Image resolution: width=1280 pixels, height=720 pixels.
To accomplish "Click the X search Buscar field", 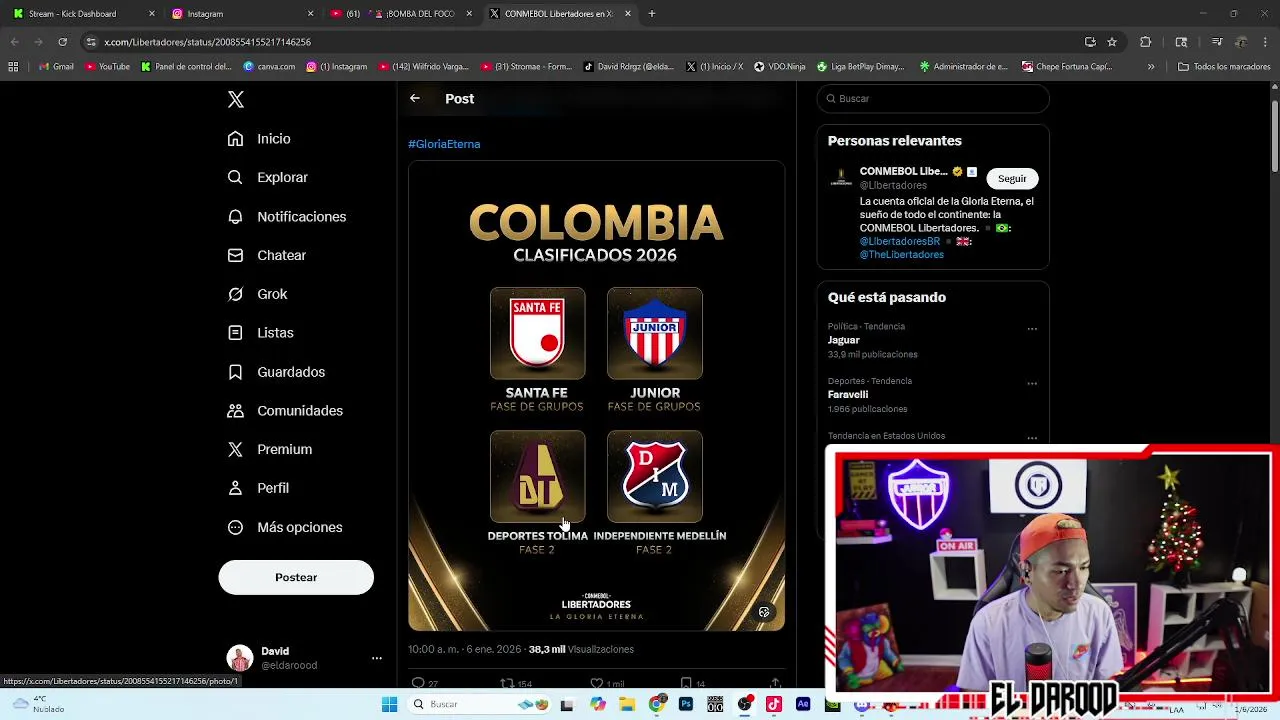I will [x=933, y=98].
